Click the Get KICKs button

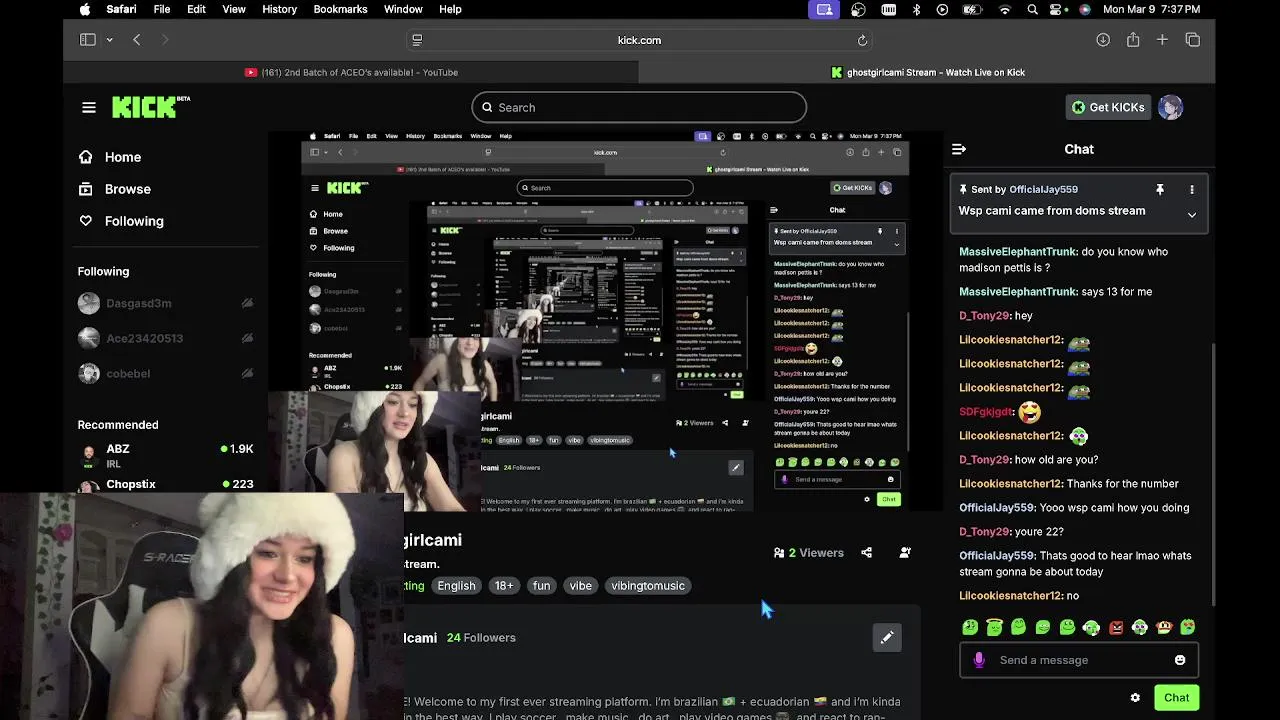pyautogui.click(x=1108, y=107)
